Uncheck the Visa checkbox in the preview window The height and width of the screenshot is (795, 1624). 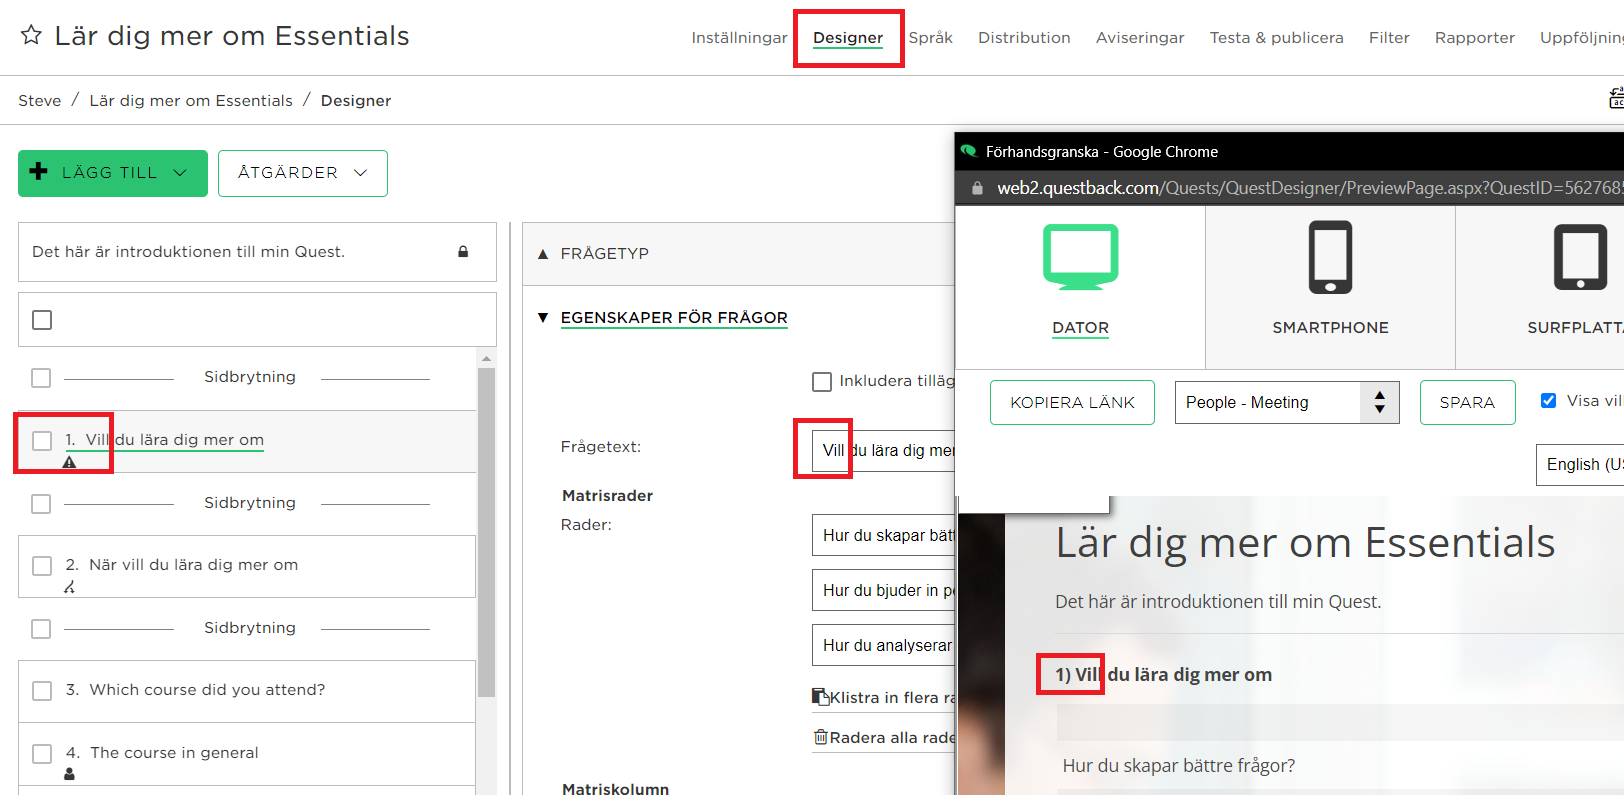click(x=1548, y=401)
